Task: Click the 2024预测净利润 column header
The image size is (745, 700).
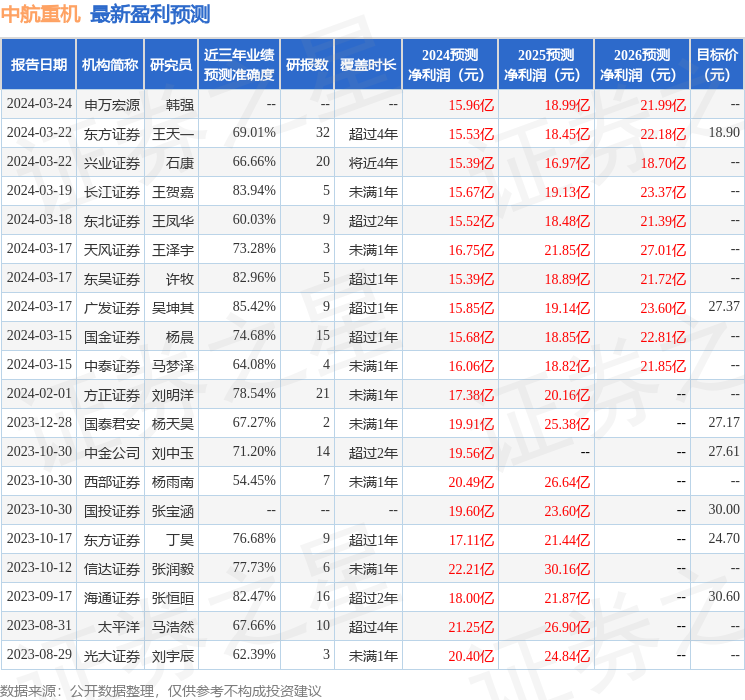Action: (x=449, y=65)
